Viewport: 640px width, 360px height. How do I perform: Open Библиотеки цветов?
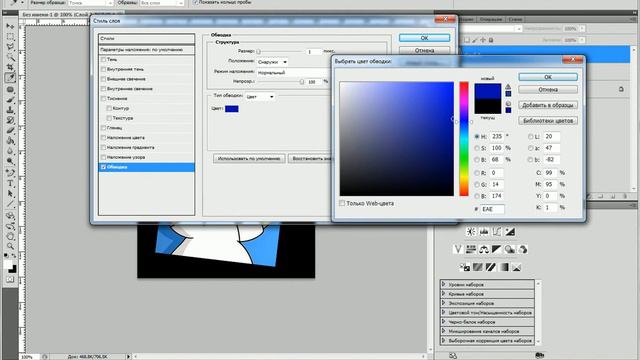548,121
